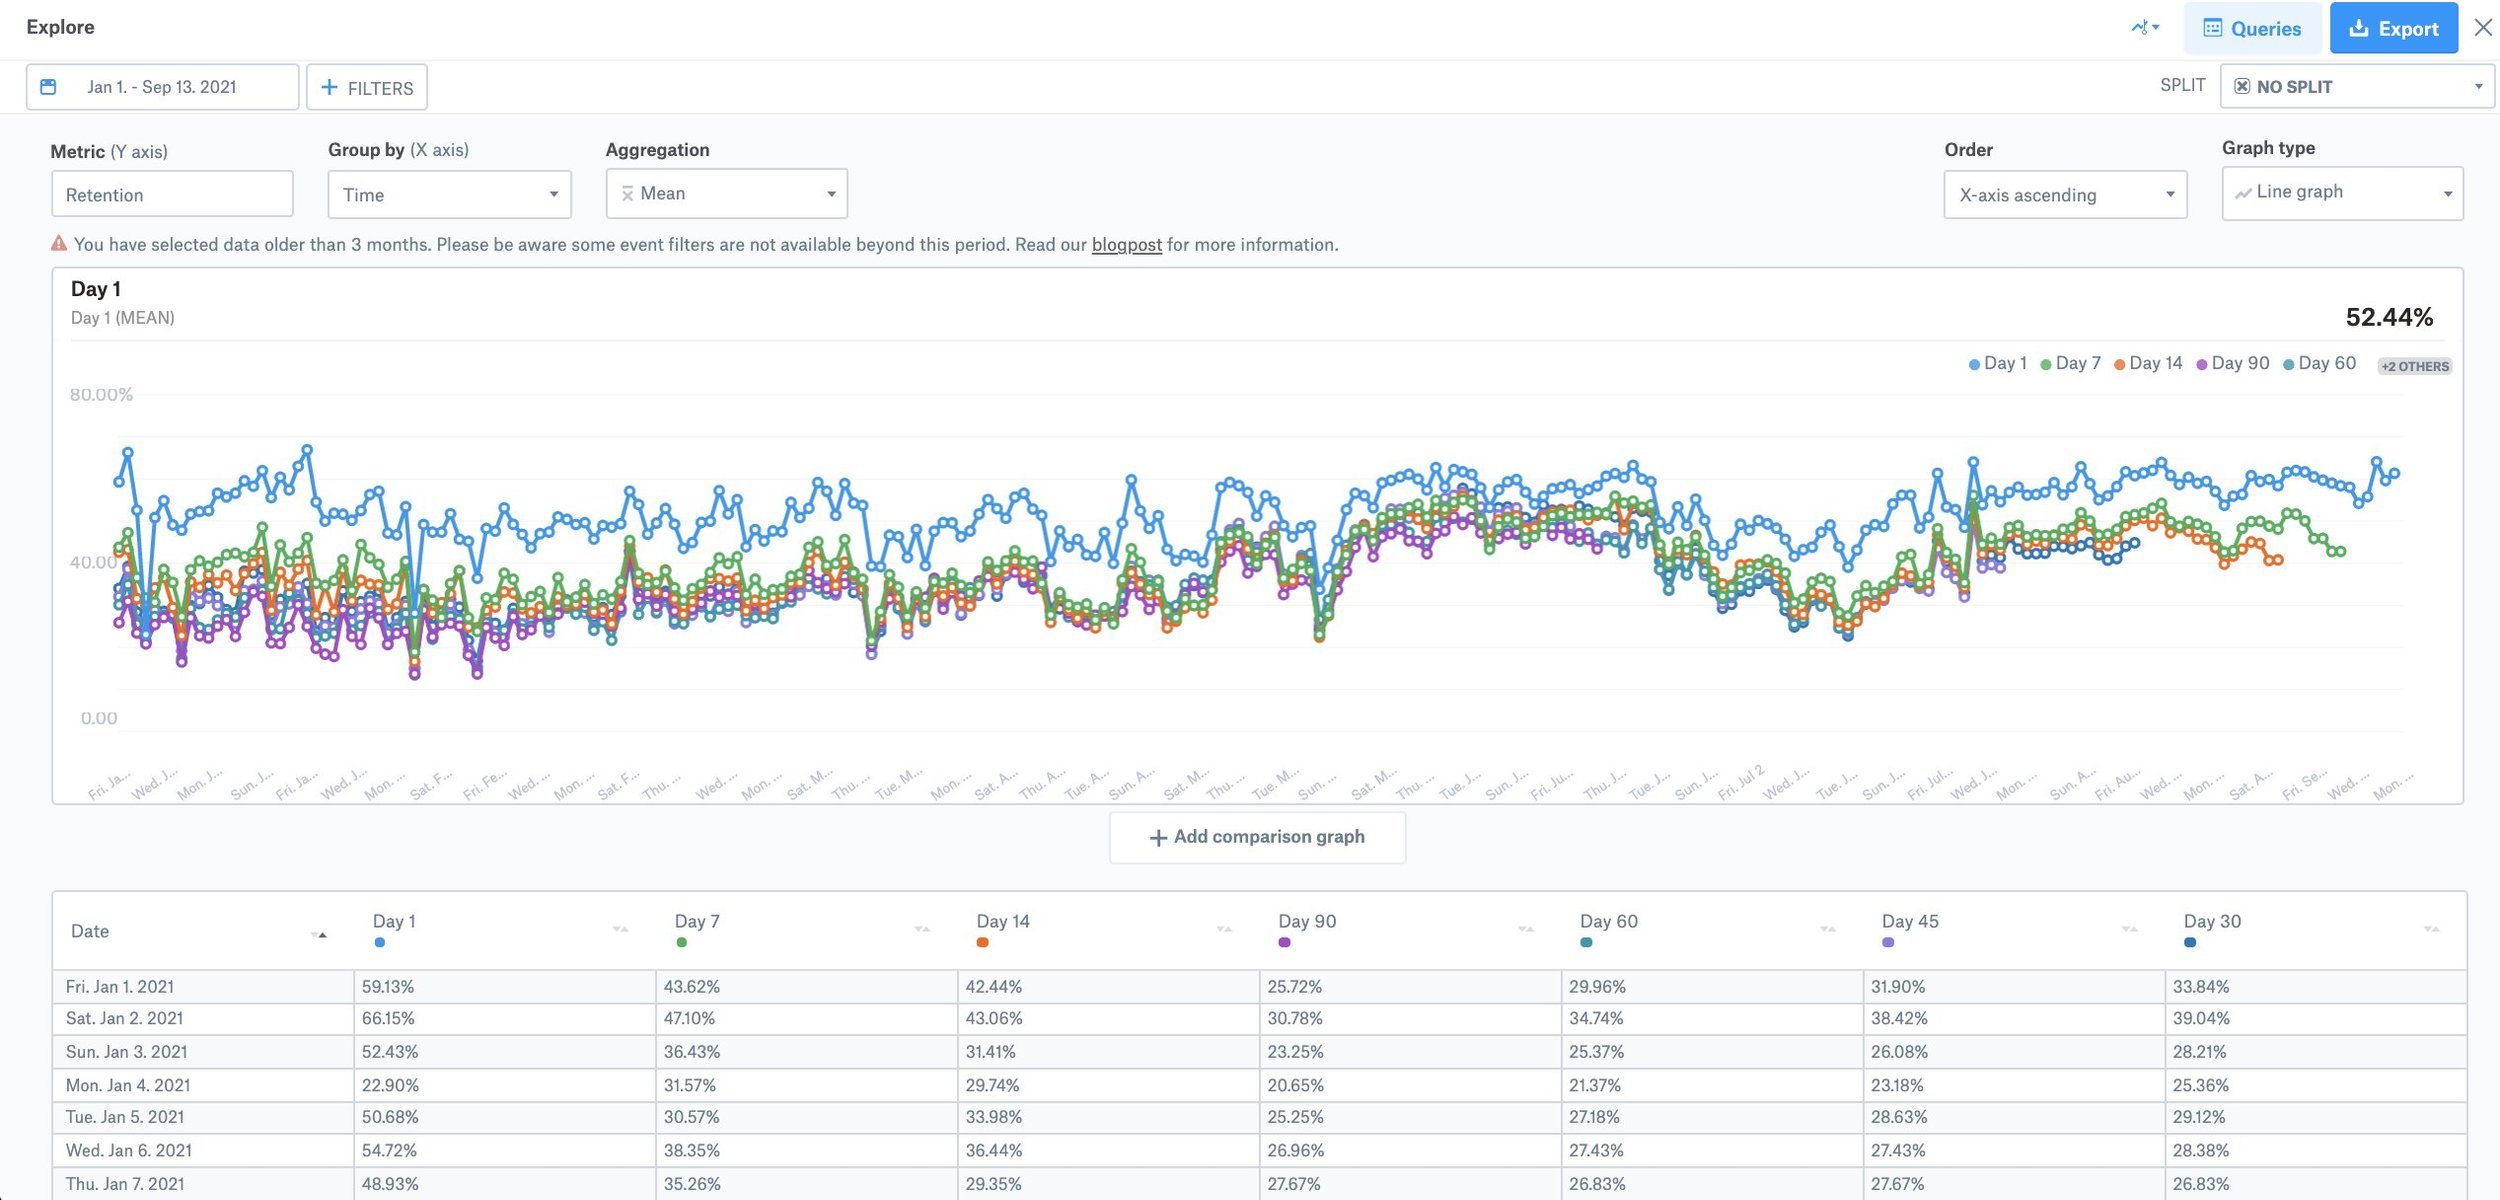The height and width of the screenshot is (1200, 2500).
Task: Toggle Day 7 series in legend
Action: point(2070,364)
